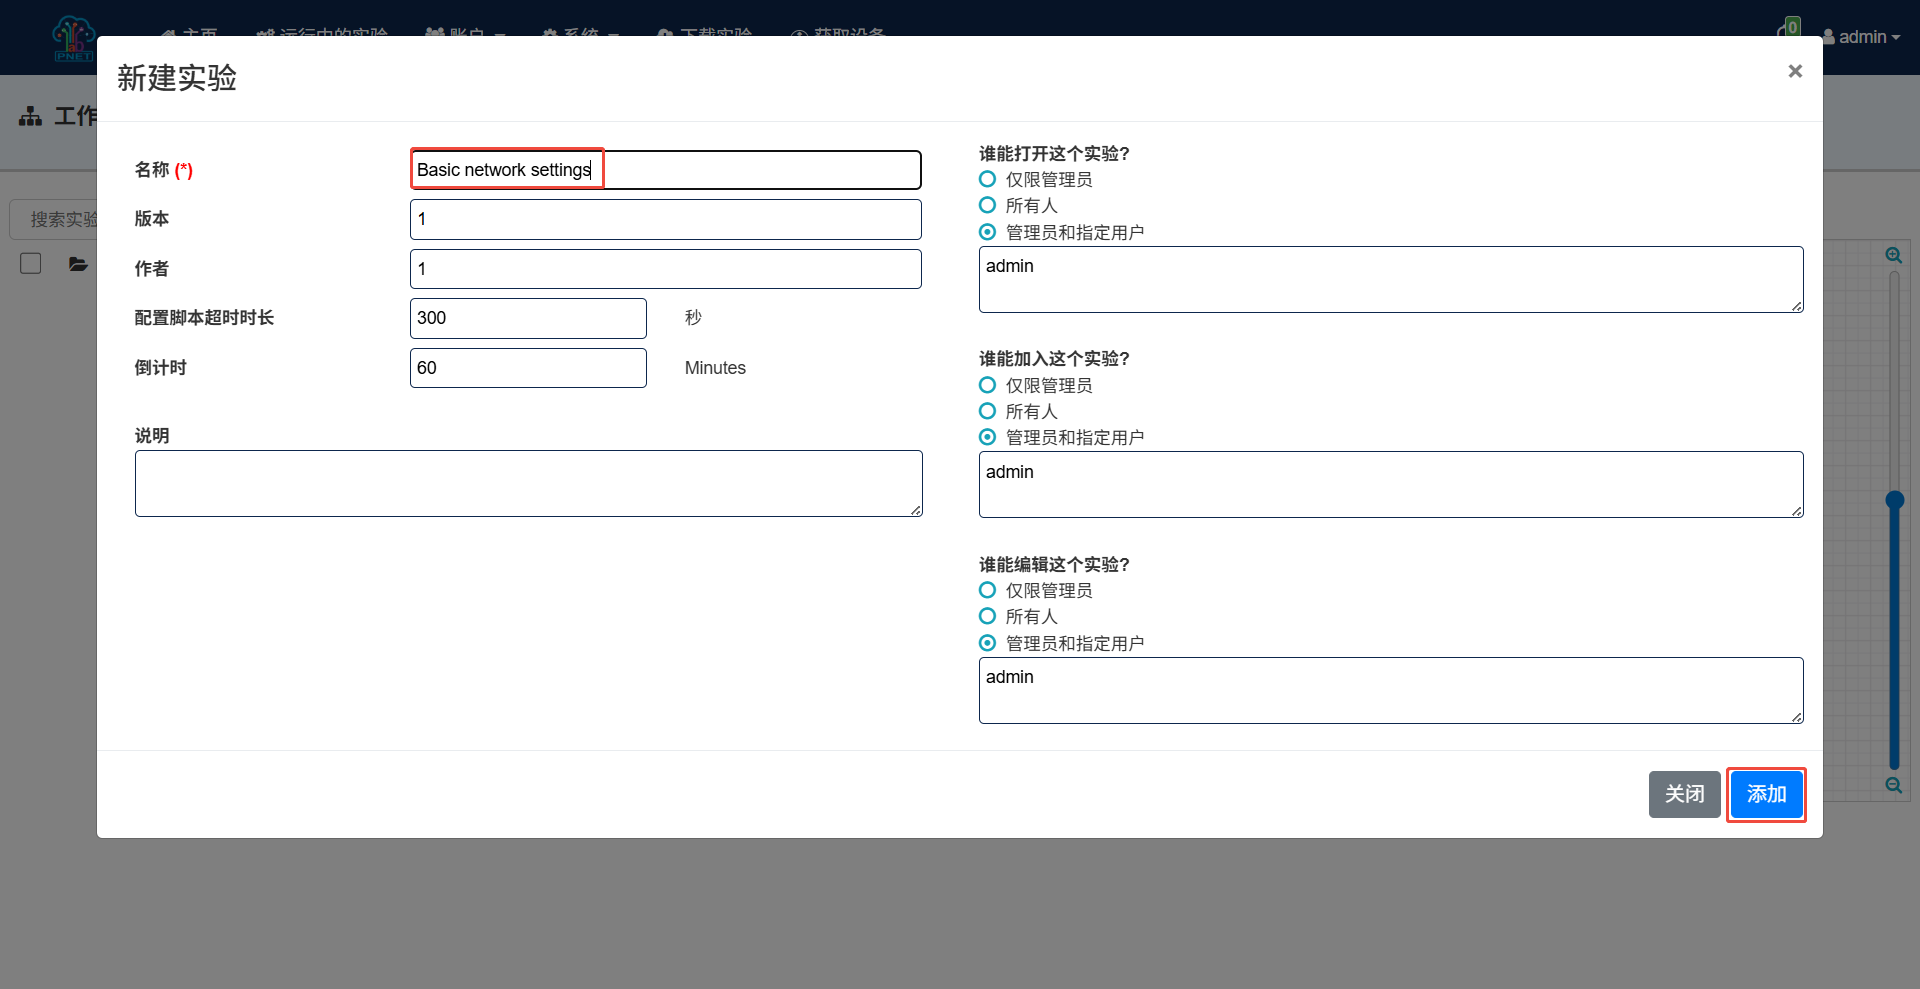Select 管理员和指定用户 under 谁能编辑这个实验
The width and height of the screenshot is (1920, 989).
[987, 643]
